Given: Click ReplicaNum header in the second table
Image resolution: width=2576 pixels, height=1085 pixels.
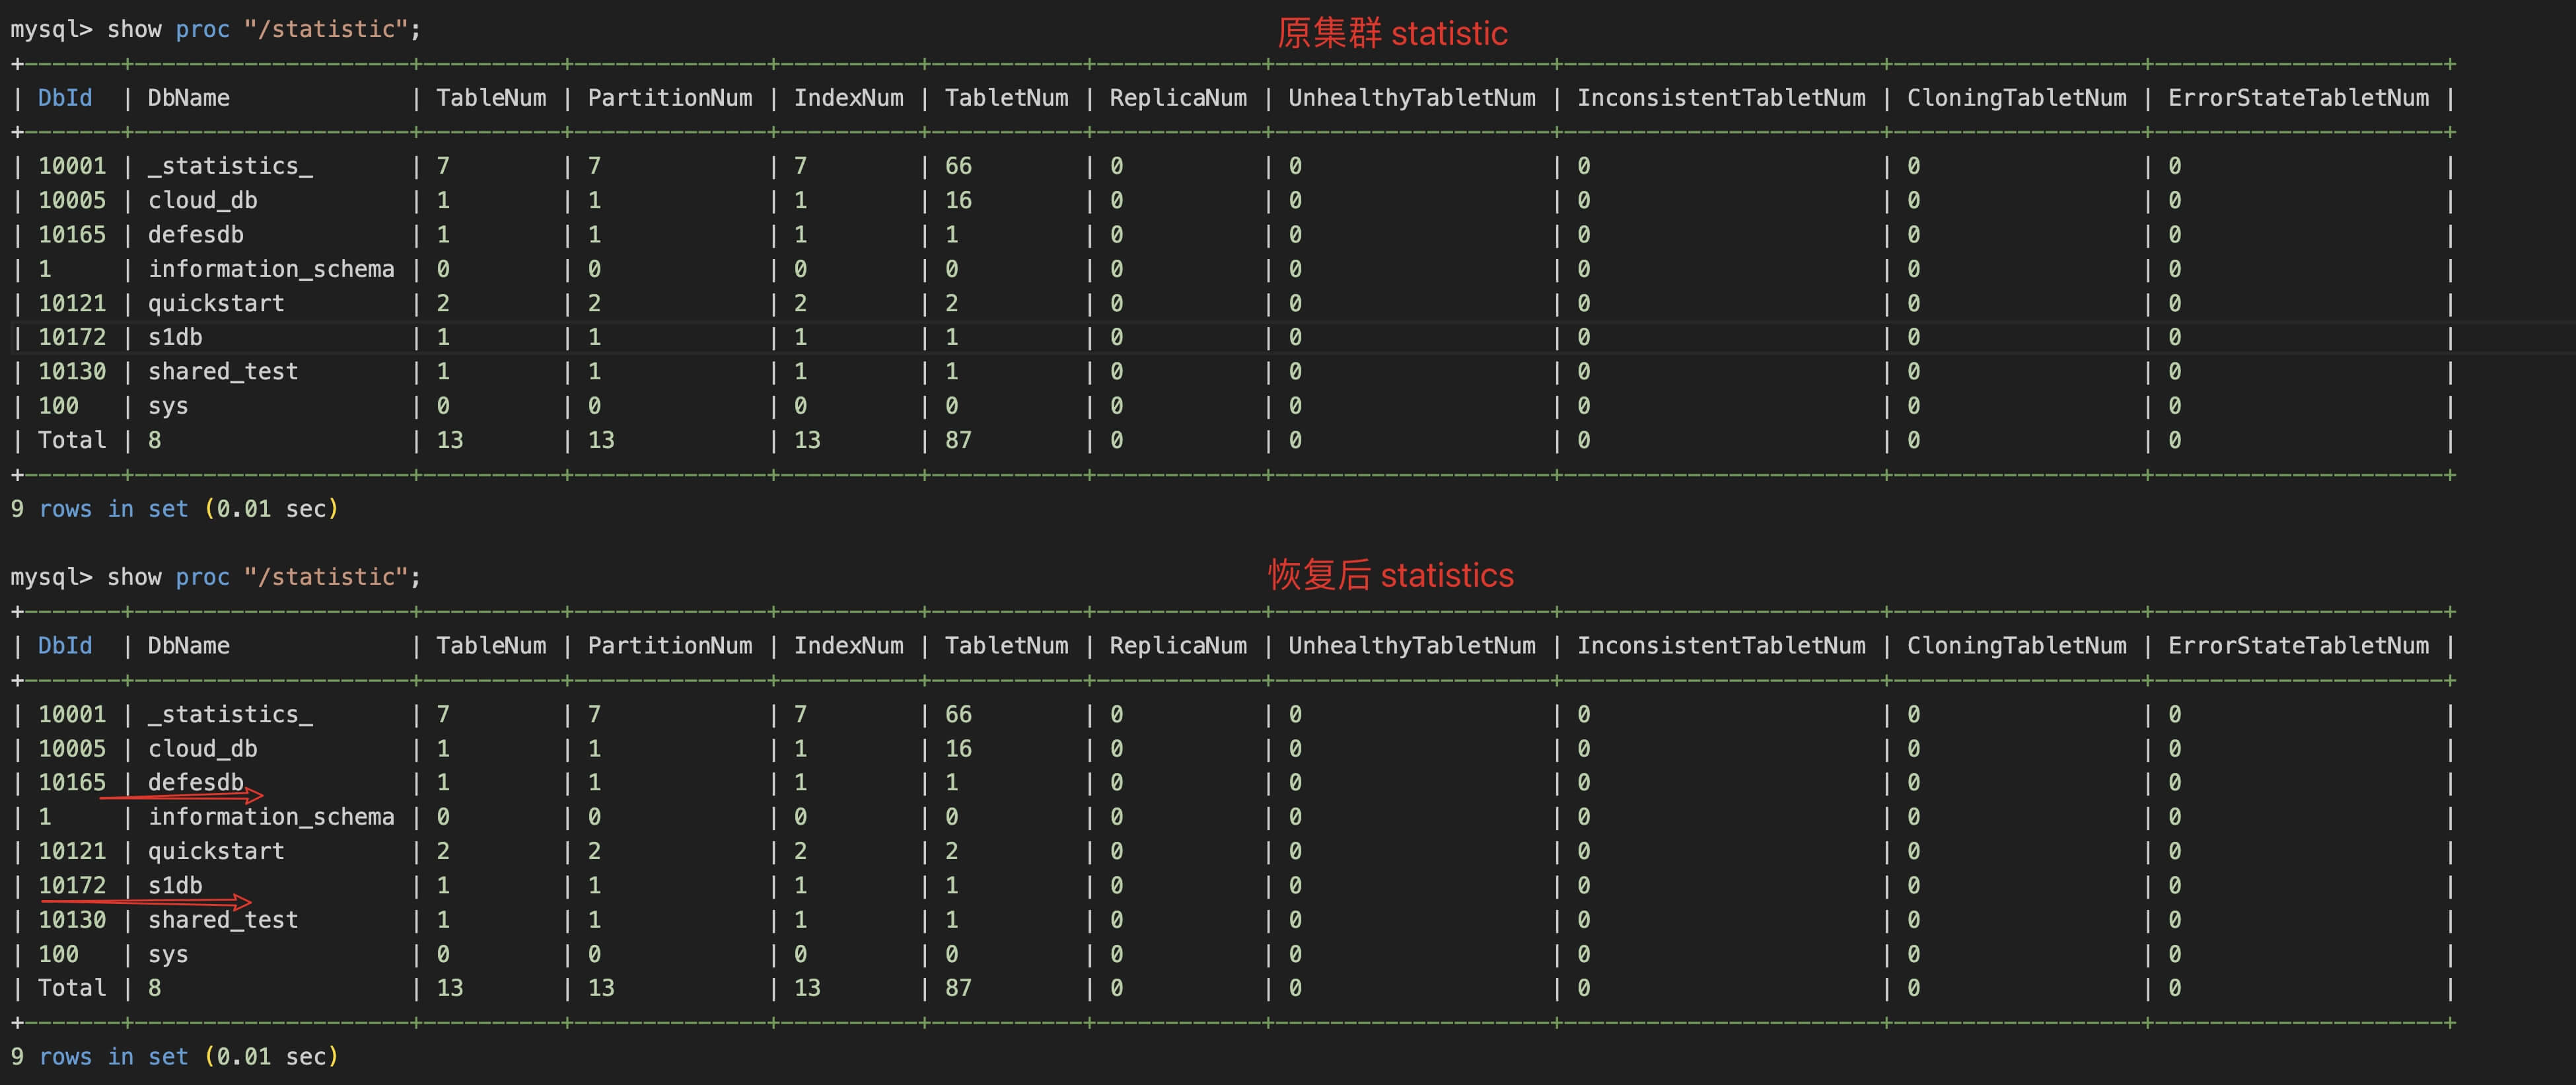Looking at the screenshot, I should pyautogui.click(x=1178, y=646).
